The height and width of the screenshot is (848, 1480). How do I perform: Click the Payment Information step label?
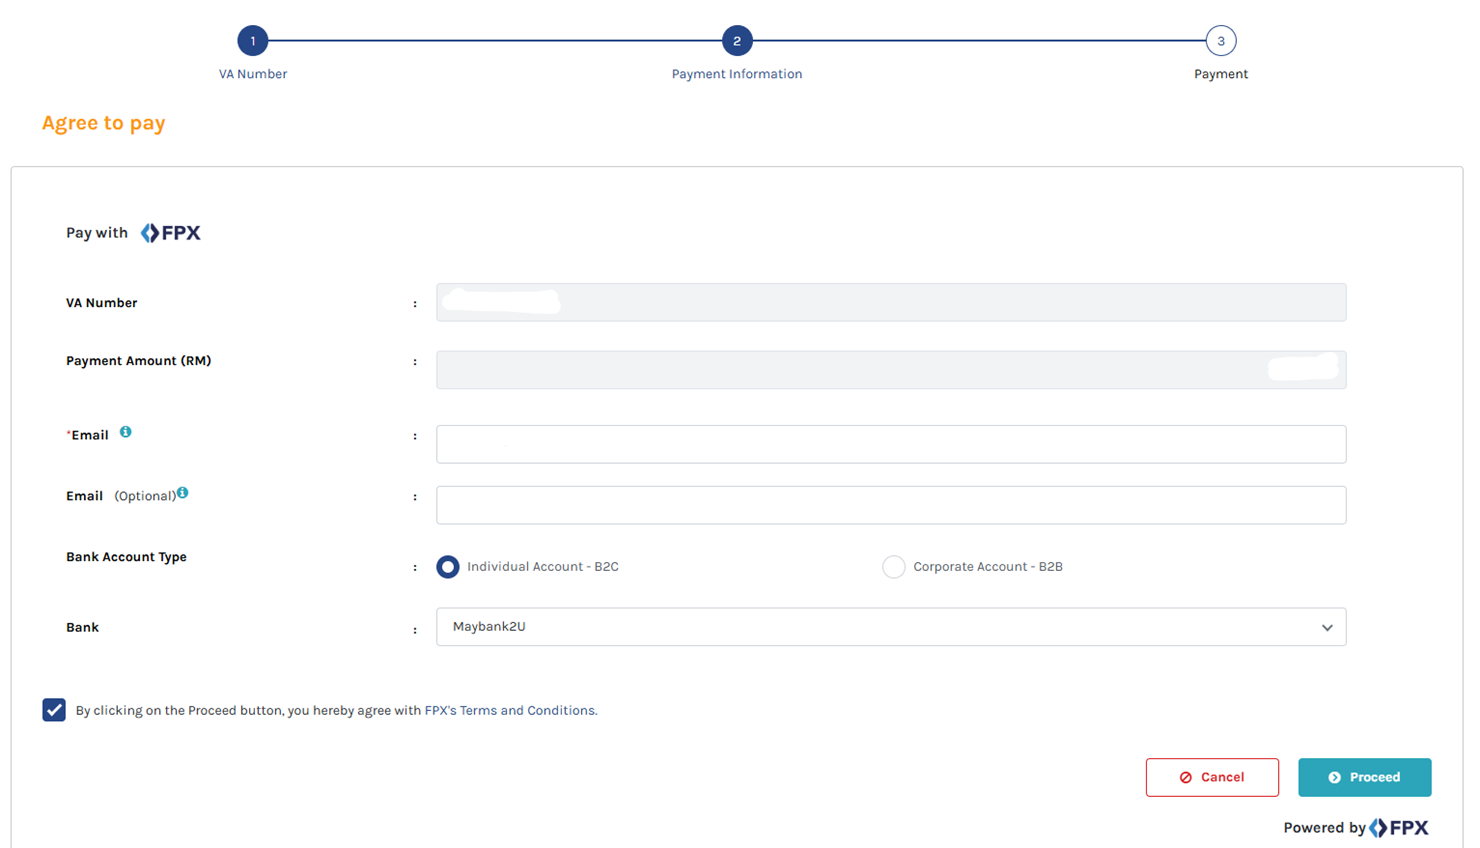click(x=737, y=74)
